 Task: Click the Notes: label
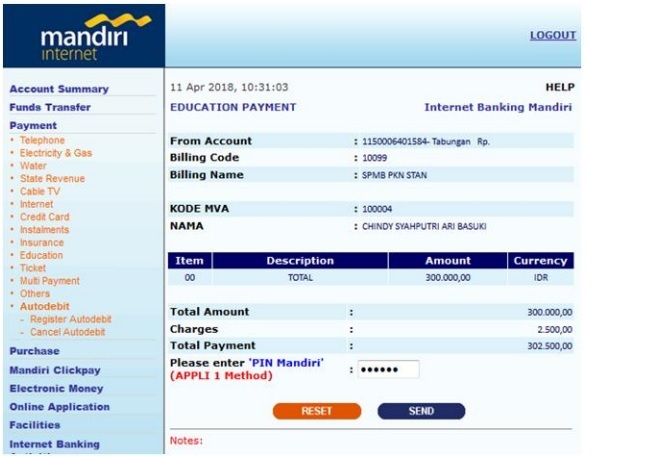186,441
